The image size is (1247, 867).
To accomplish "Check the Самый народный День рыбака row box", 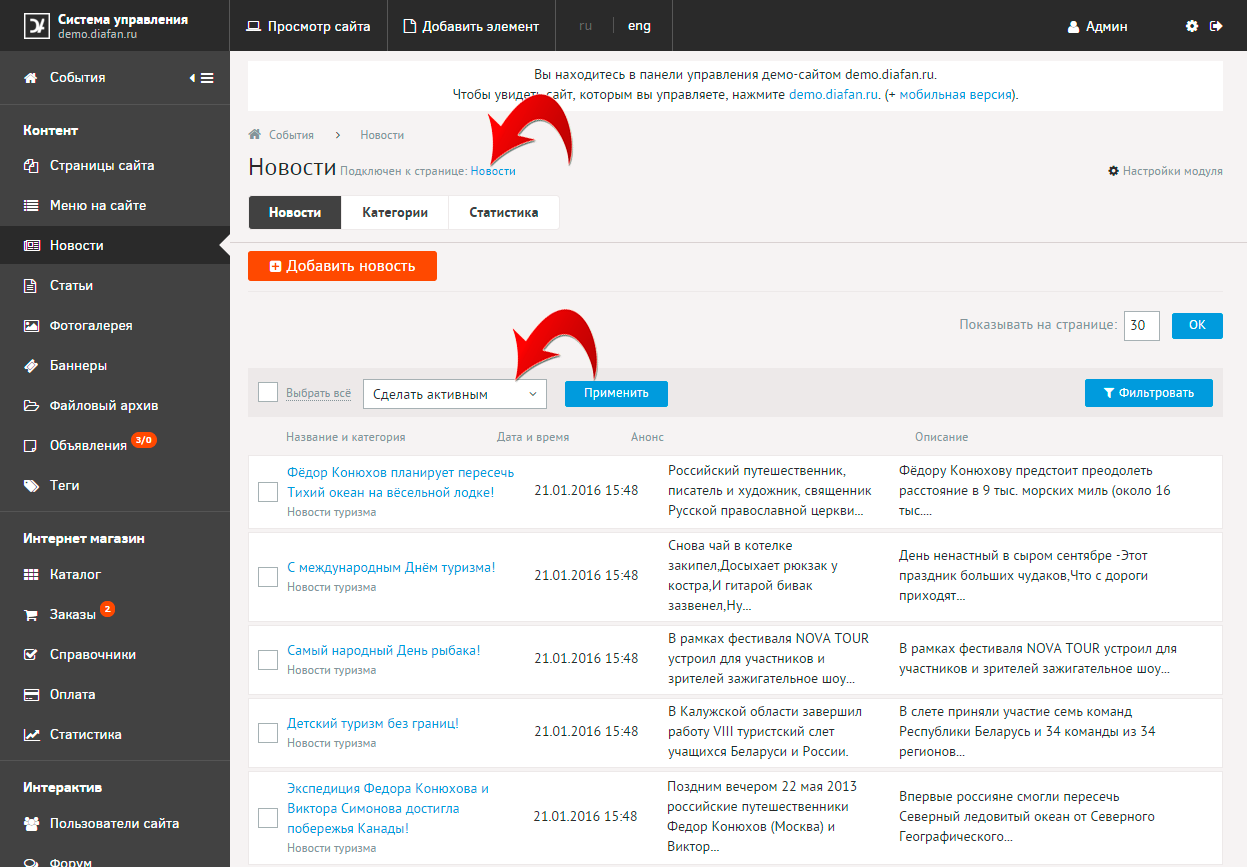I will click(268, 660).
